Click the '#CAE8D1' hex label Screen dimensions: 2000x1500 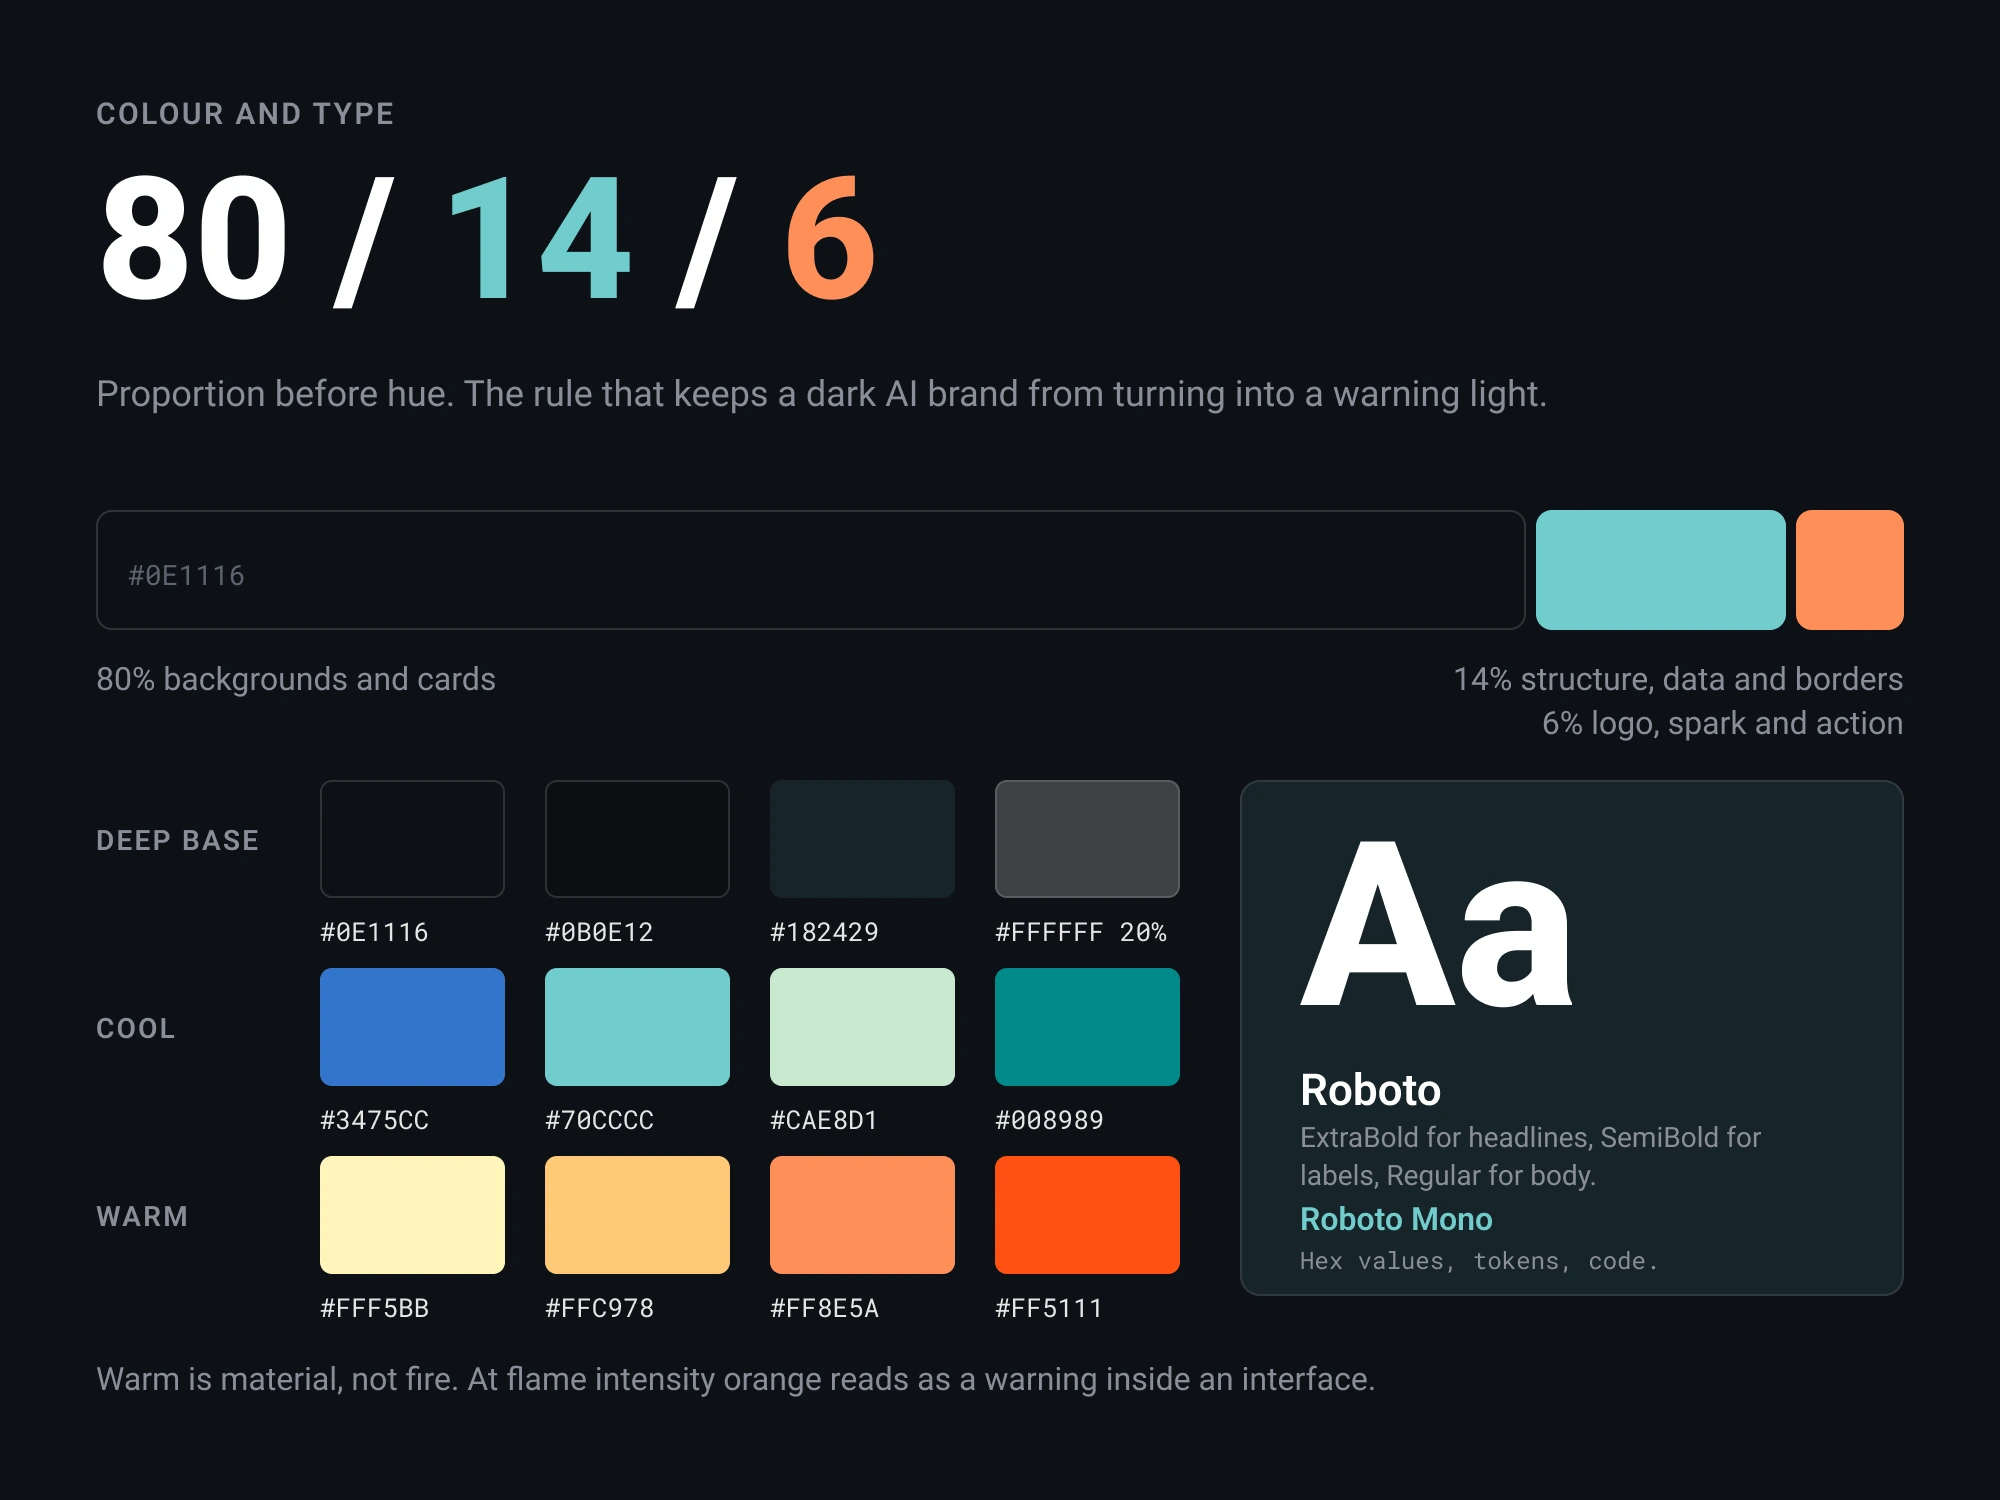tap(824, 1120)
